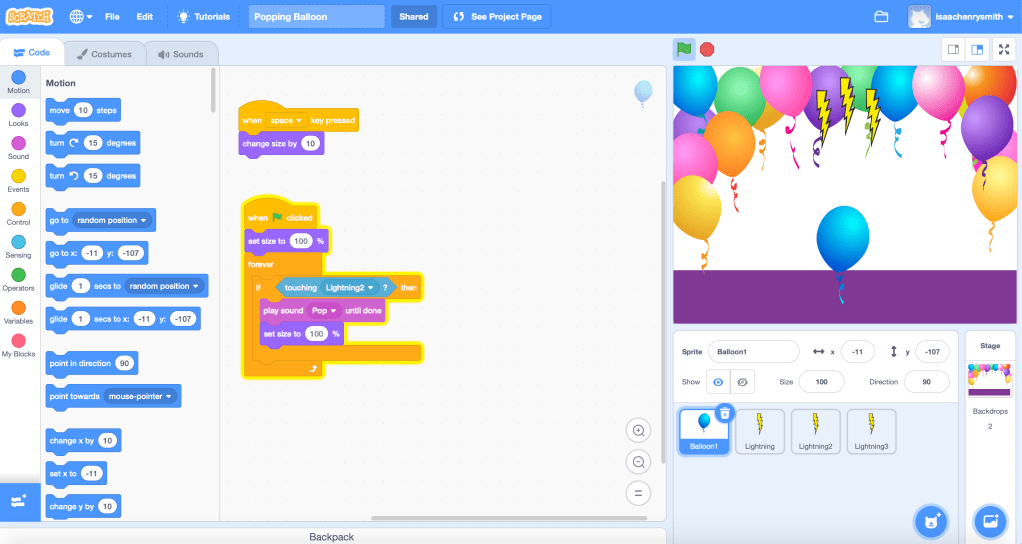Click the green flag to start project

pyautogui.click(x=684, y=49)
